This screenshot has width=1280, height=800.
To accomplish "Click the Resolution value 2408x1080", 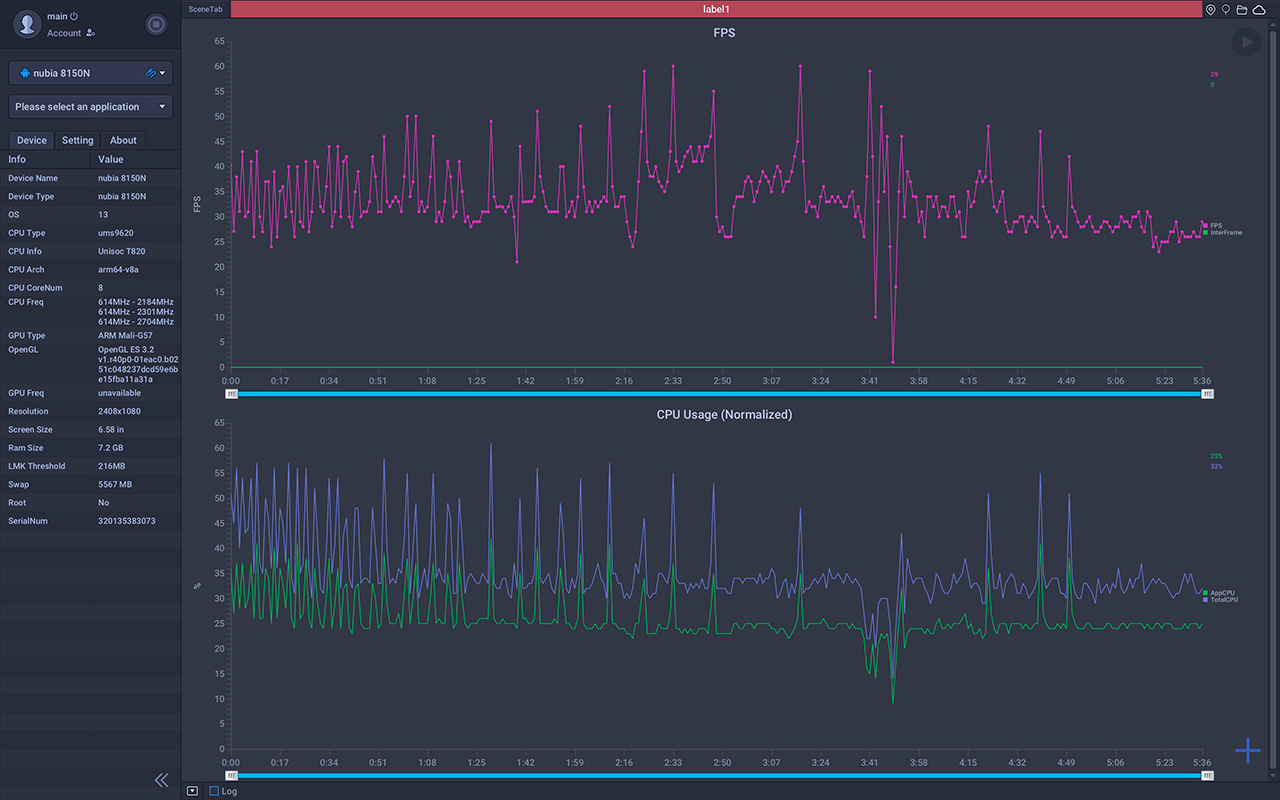I will [119, 411].
